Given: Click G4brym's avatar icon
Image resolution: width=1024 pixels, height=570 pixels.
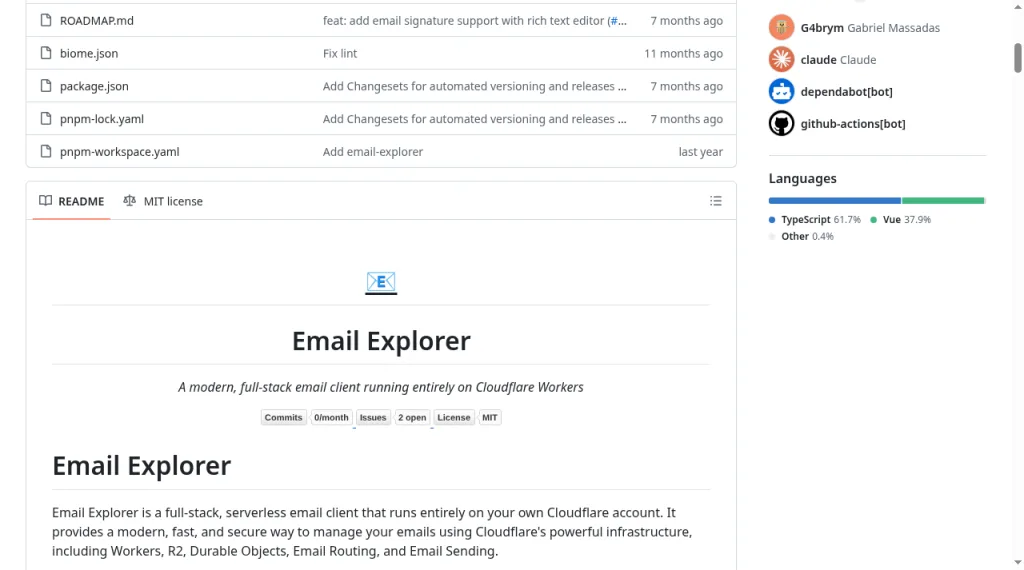Looking at the screenshot, I should click(x=781, y=27).
